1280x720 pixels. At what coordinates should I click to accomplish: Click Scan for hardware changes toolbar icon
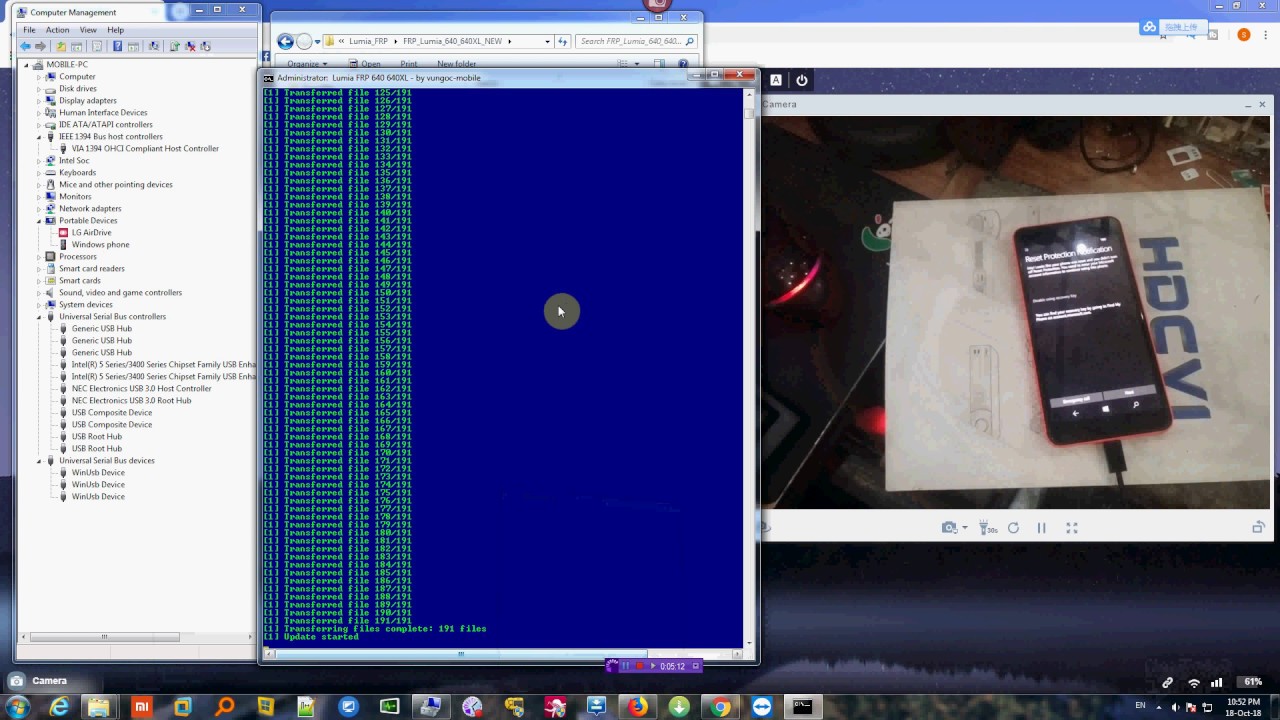154,46
